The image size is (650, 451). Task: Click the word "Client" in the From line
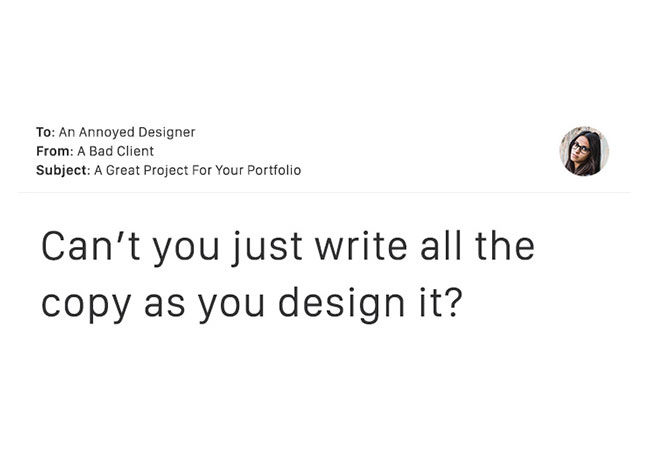[x=135, y=151]
